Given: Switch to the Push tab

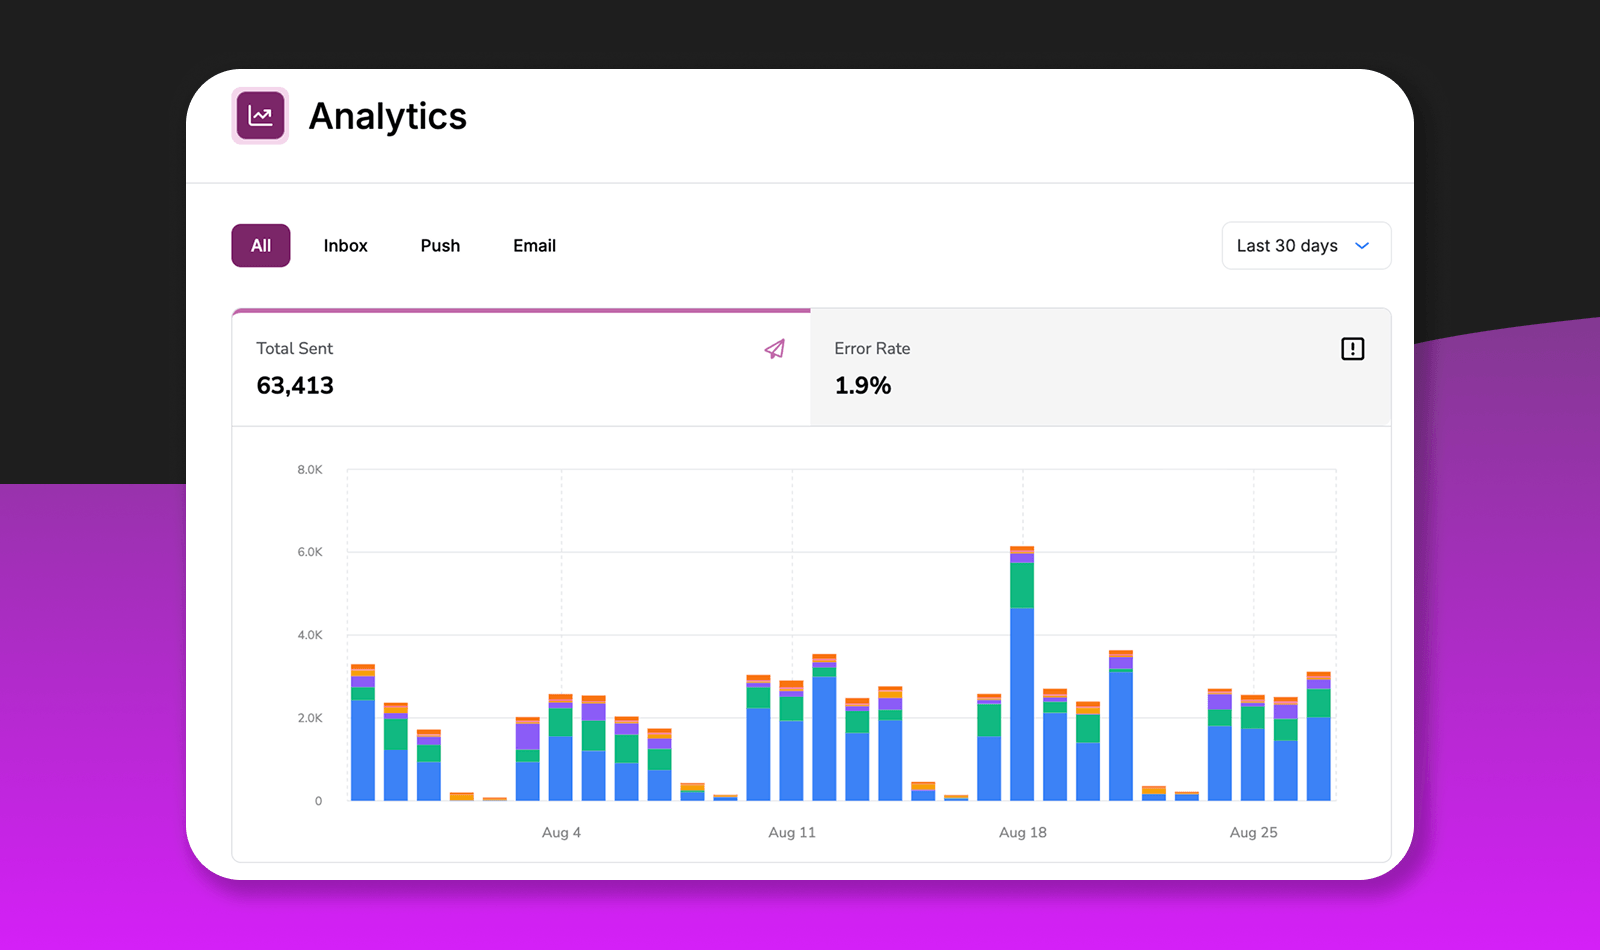Looking at the screenshot, I should pyautogui.click(x=440, y=245).
